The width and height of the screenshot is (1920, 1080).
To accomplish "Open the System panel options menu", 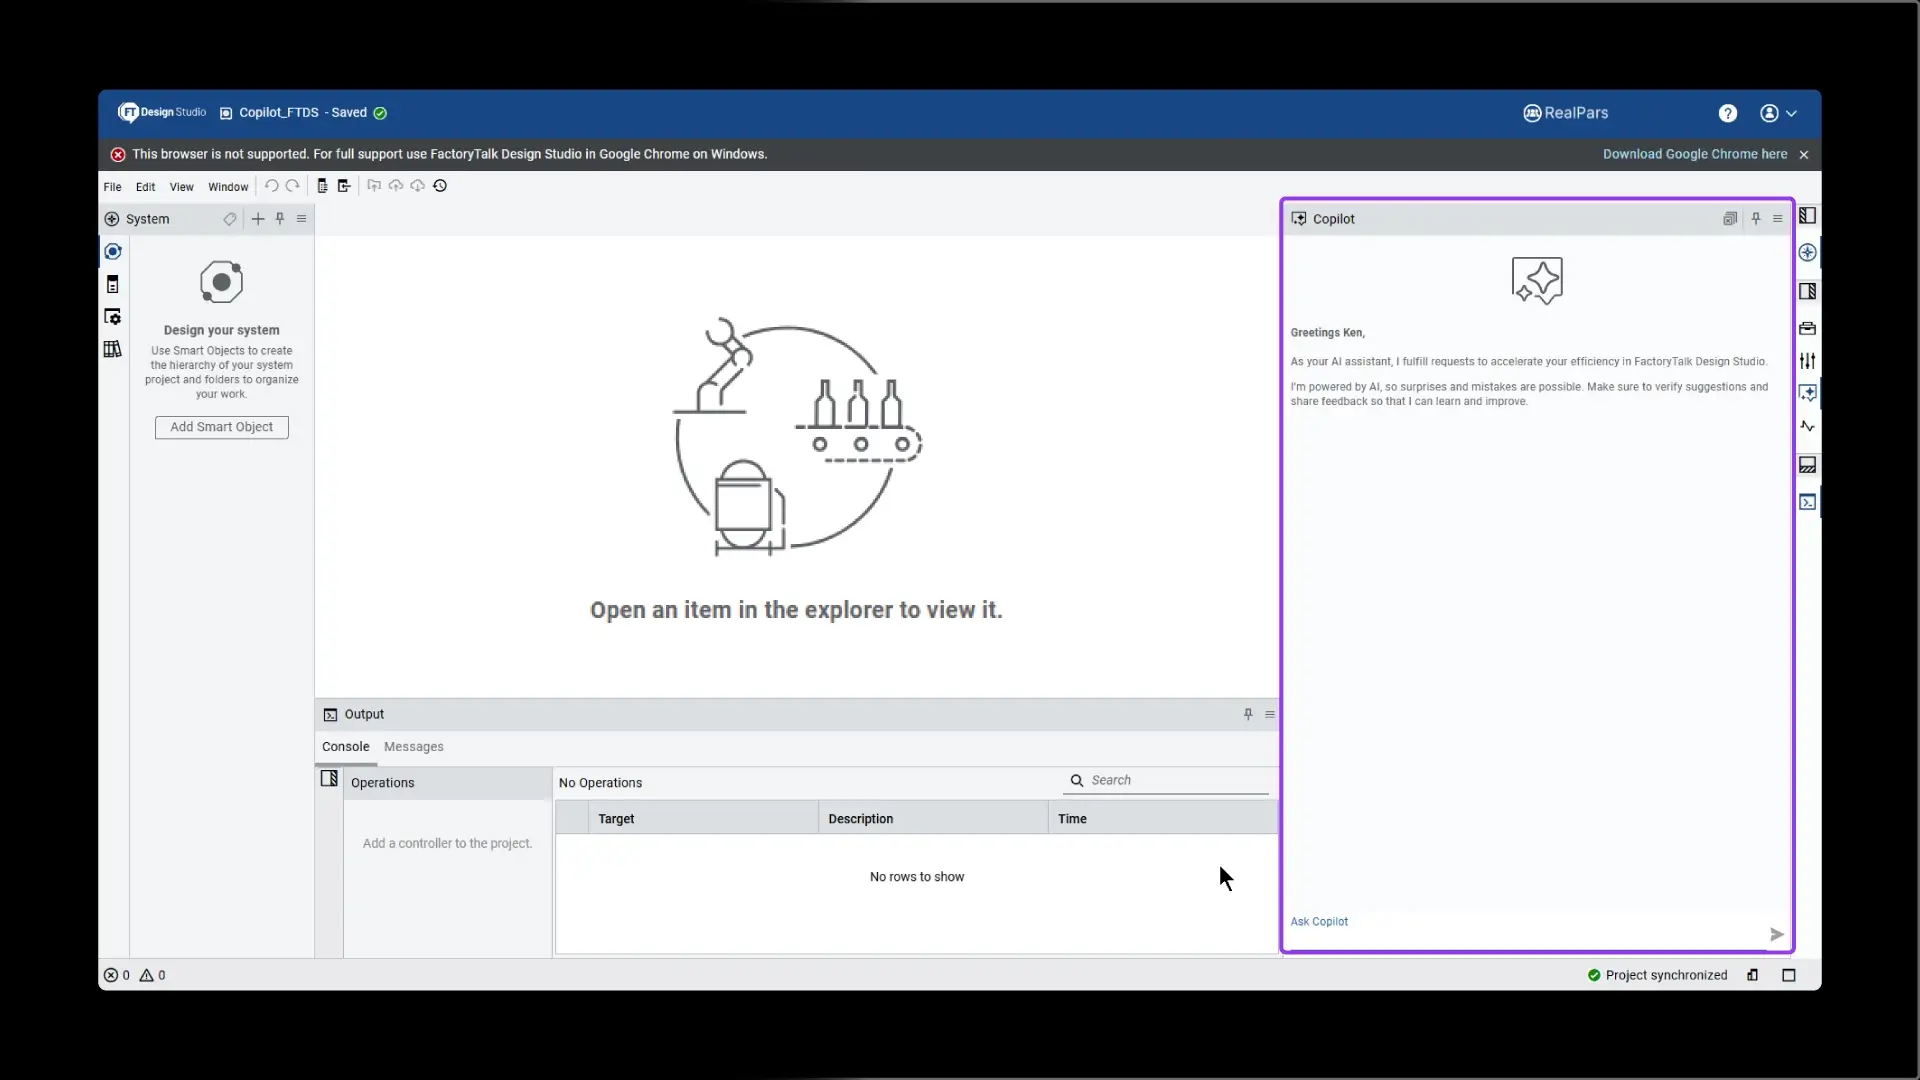I will [x=302, y=218].
